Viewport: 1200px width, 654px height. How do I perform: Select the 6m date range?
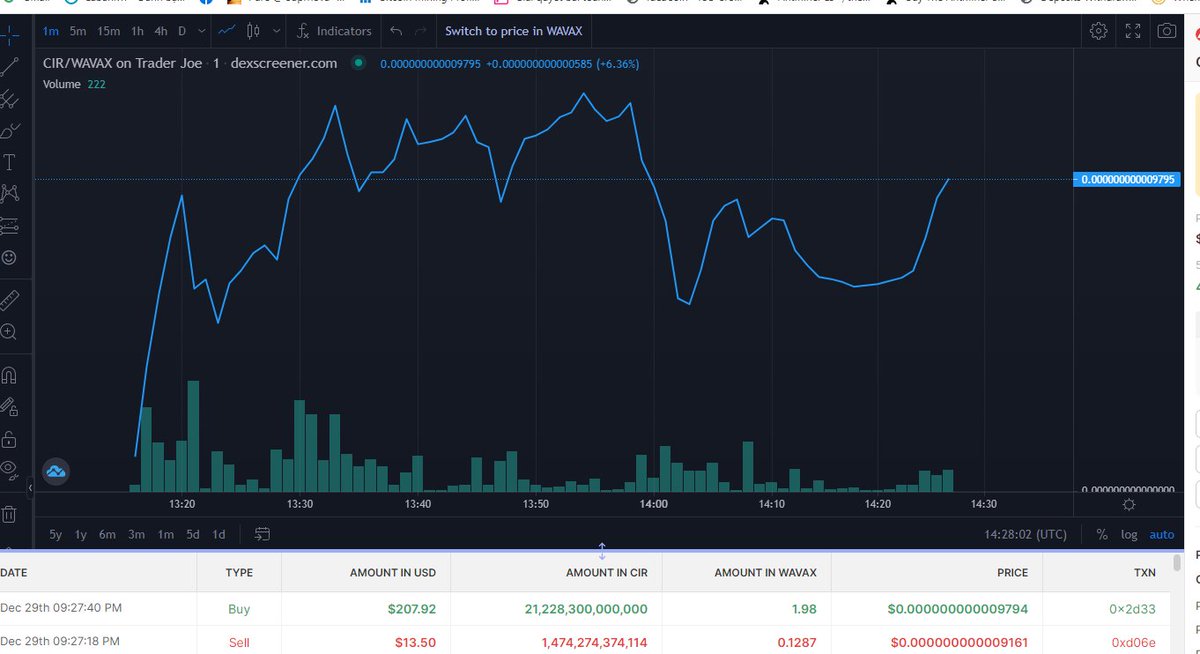click(107, 534)
